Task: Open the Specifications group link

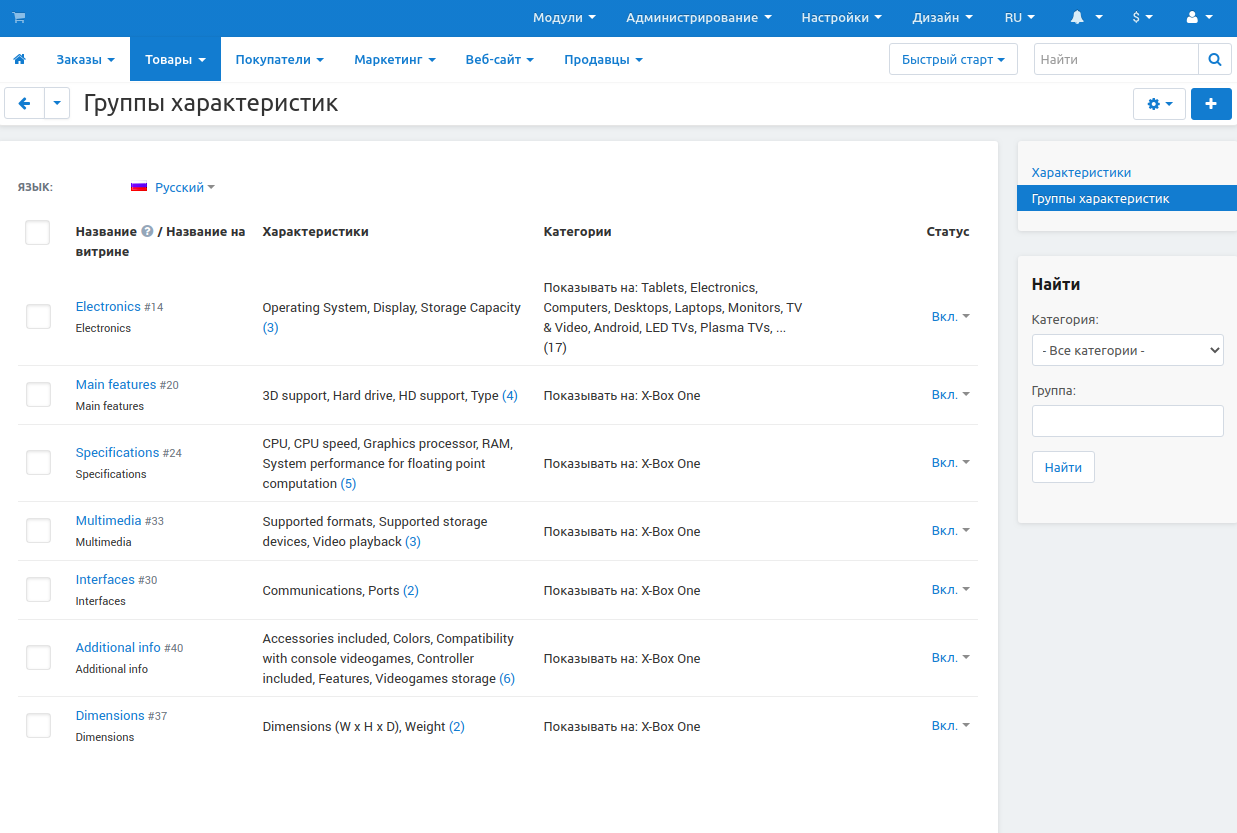Action: click(117, 453)
